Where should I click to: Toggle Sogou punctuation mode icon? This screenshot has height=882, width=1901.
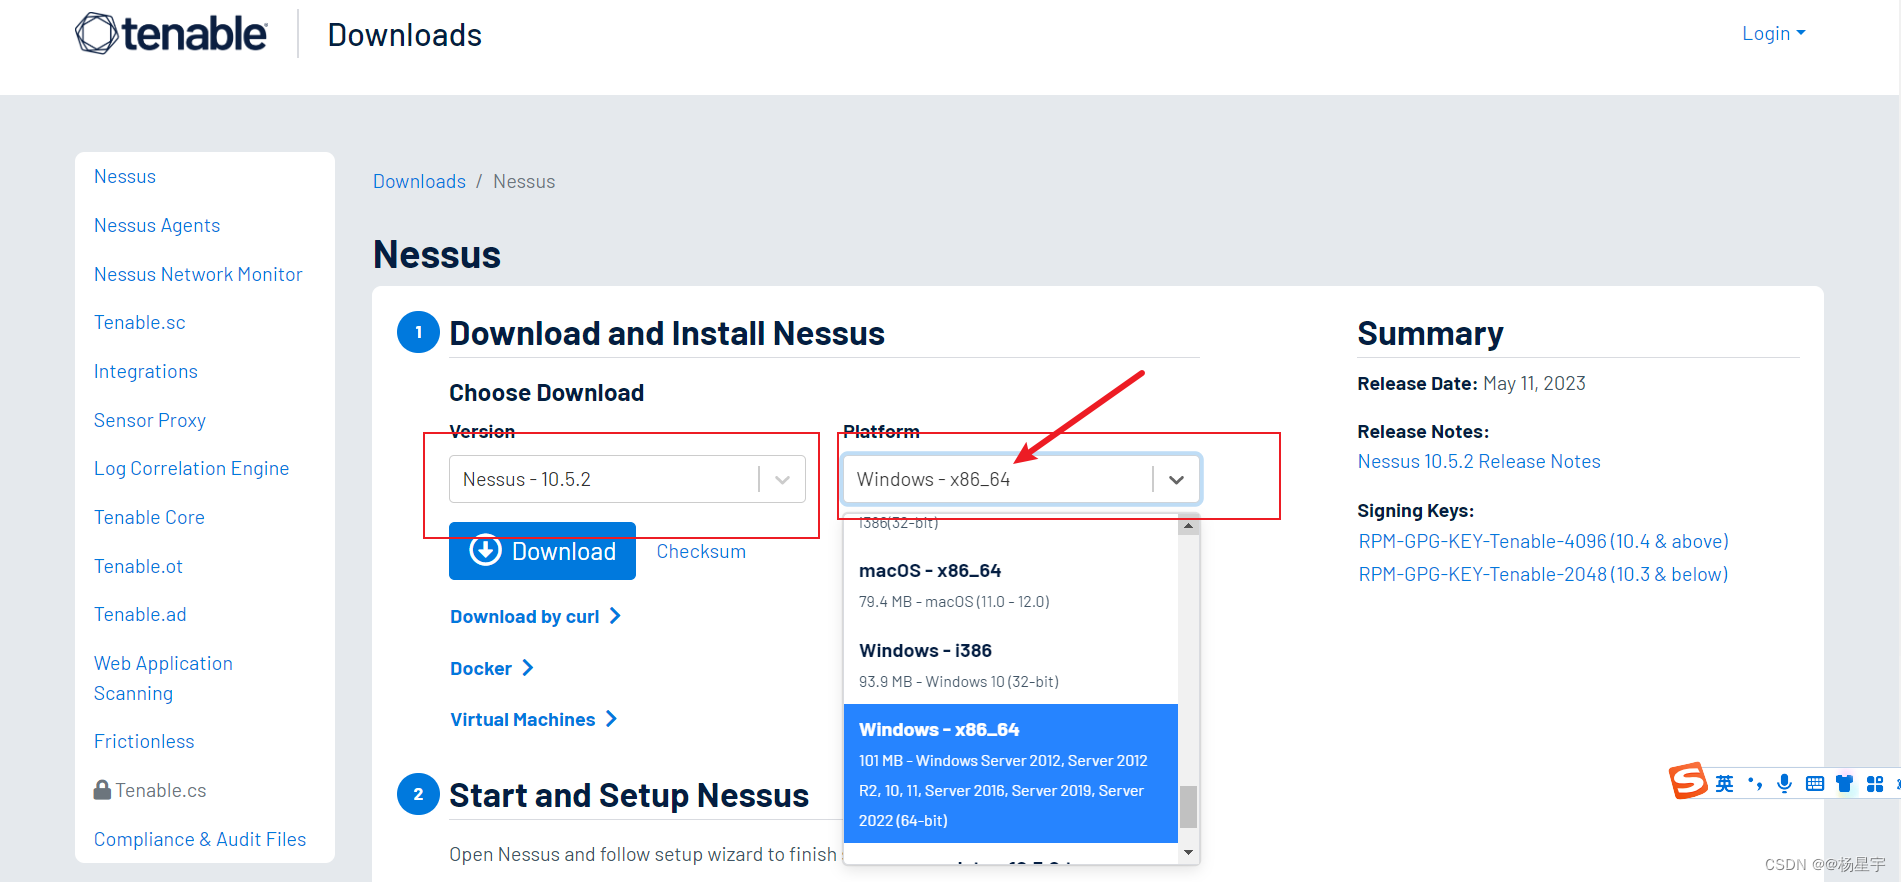coord(1755,783)
